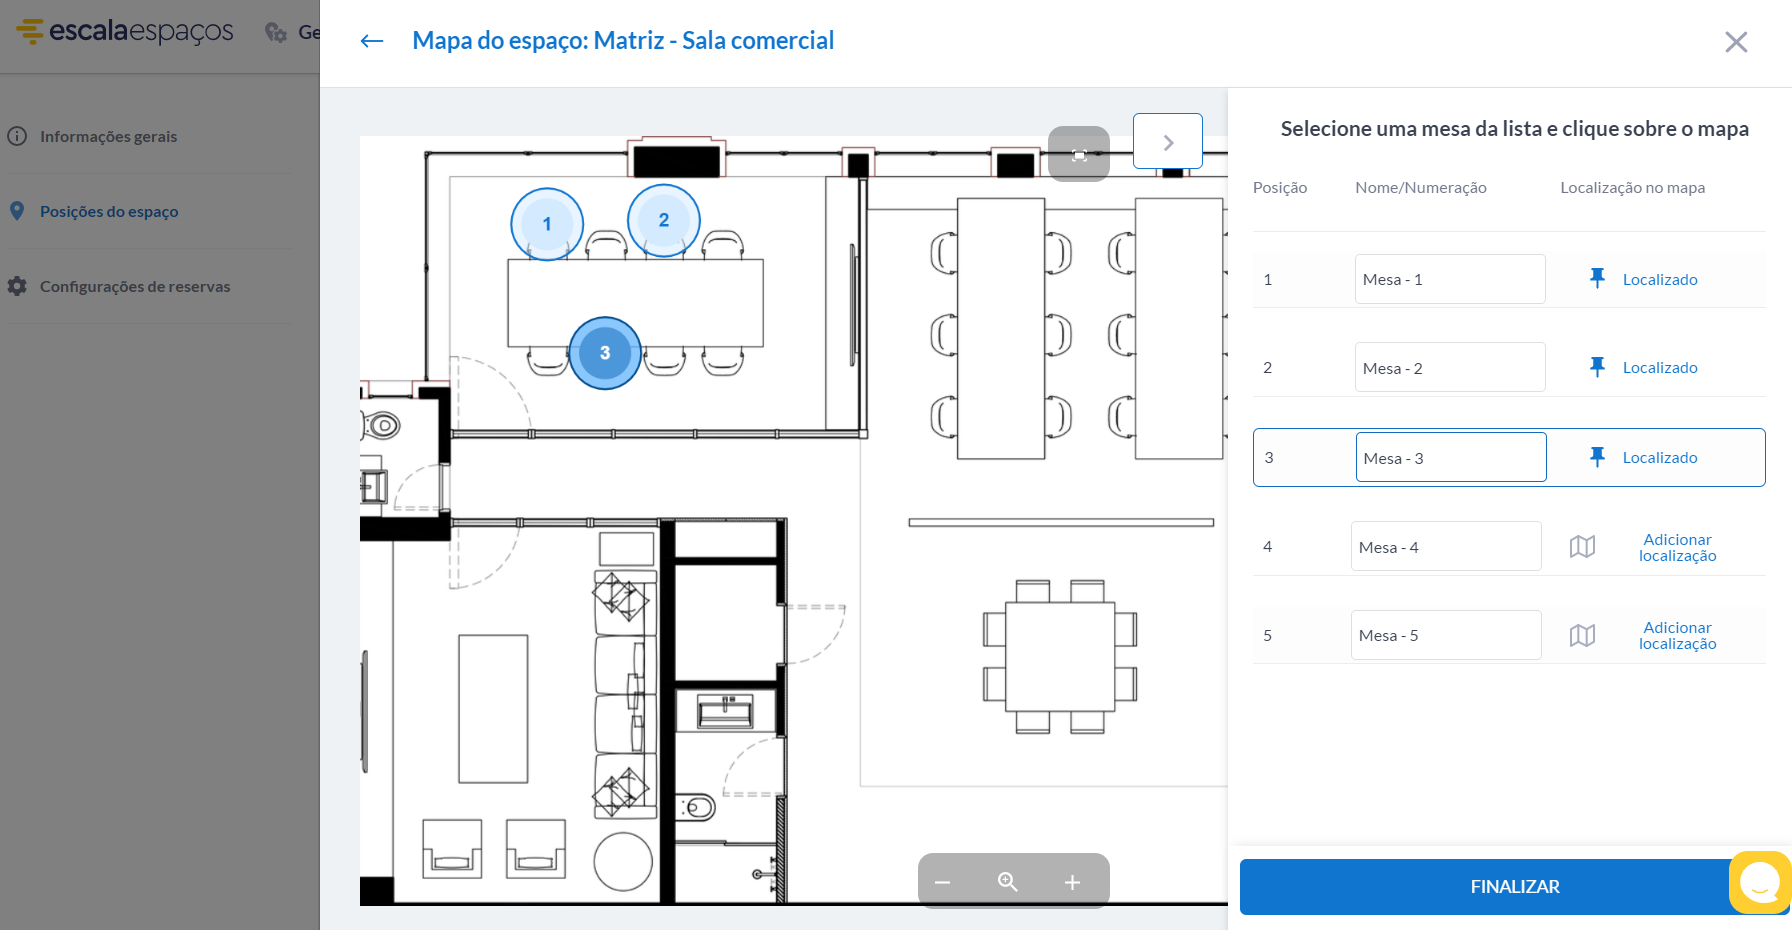This screenshot has height=930, width=1792.
Task: Select Posições do espaço in the sidebar
Action: pyautogui.click(x=108, y=211)
